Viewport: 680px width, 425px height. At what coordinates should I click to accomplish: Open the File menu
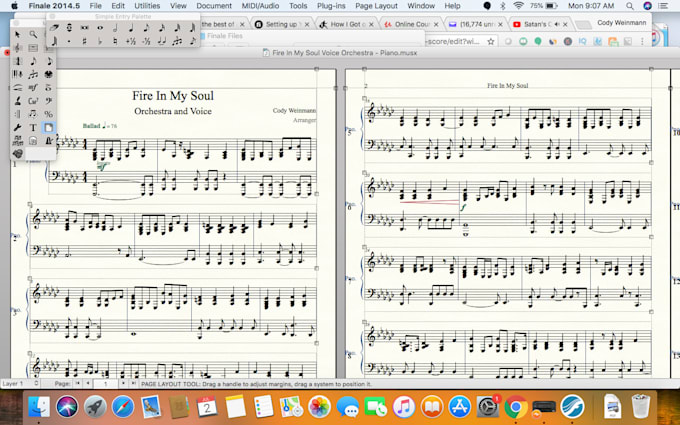coord(95,6)
